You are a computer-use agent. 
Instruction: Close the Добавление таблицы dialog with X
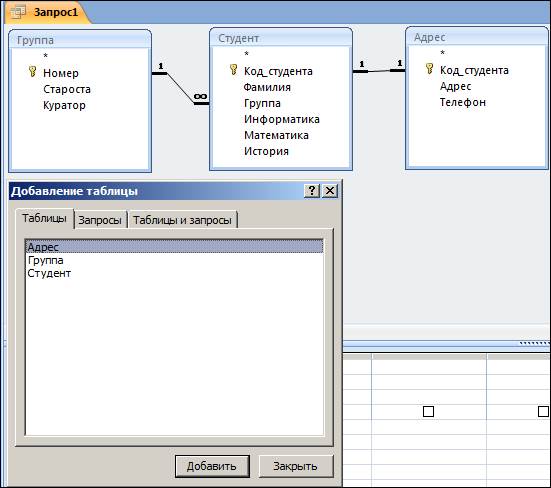[330, 191]
